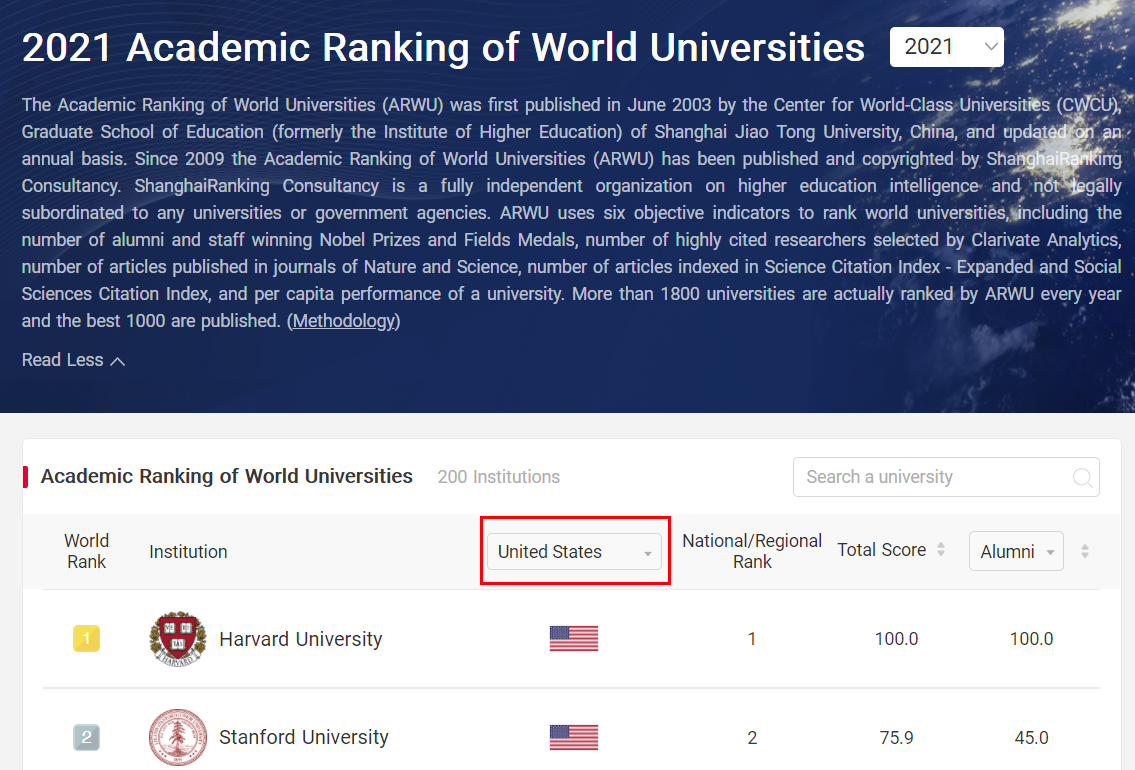Click the Total Score column header
The width and height of the screenshot is (1135, 770).
pos(882,550)
